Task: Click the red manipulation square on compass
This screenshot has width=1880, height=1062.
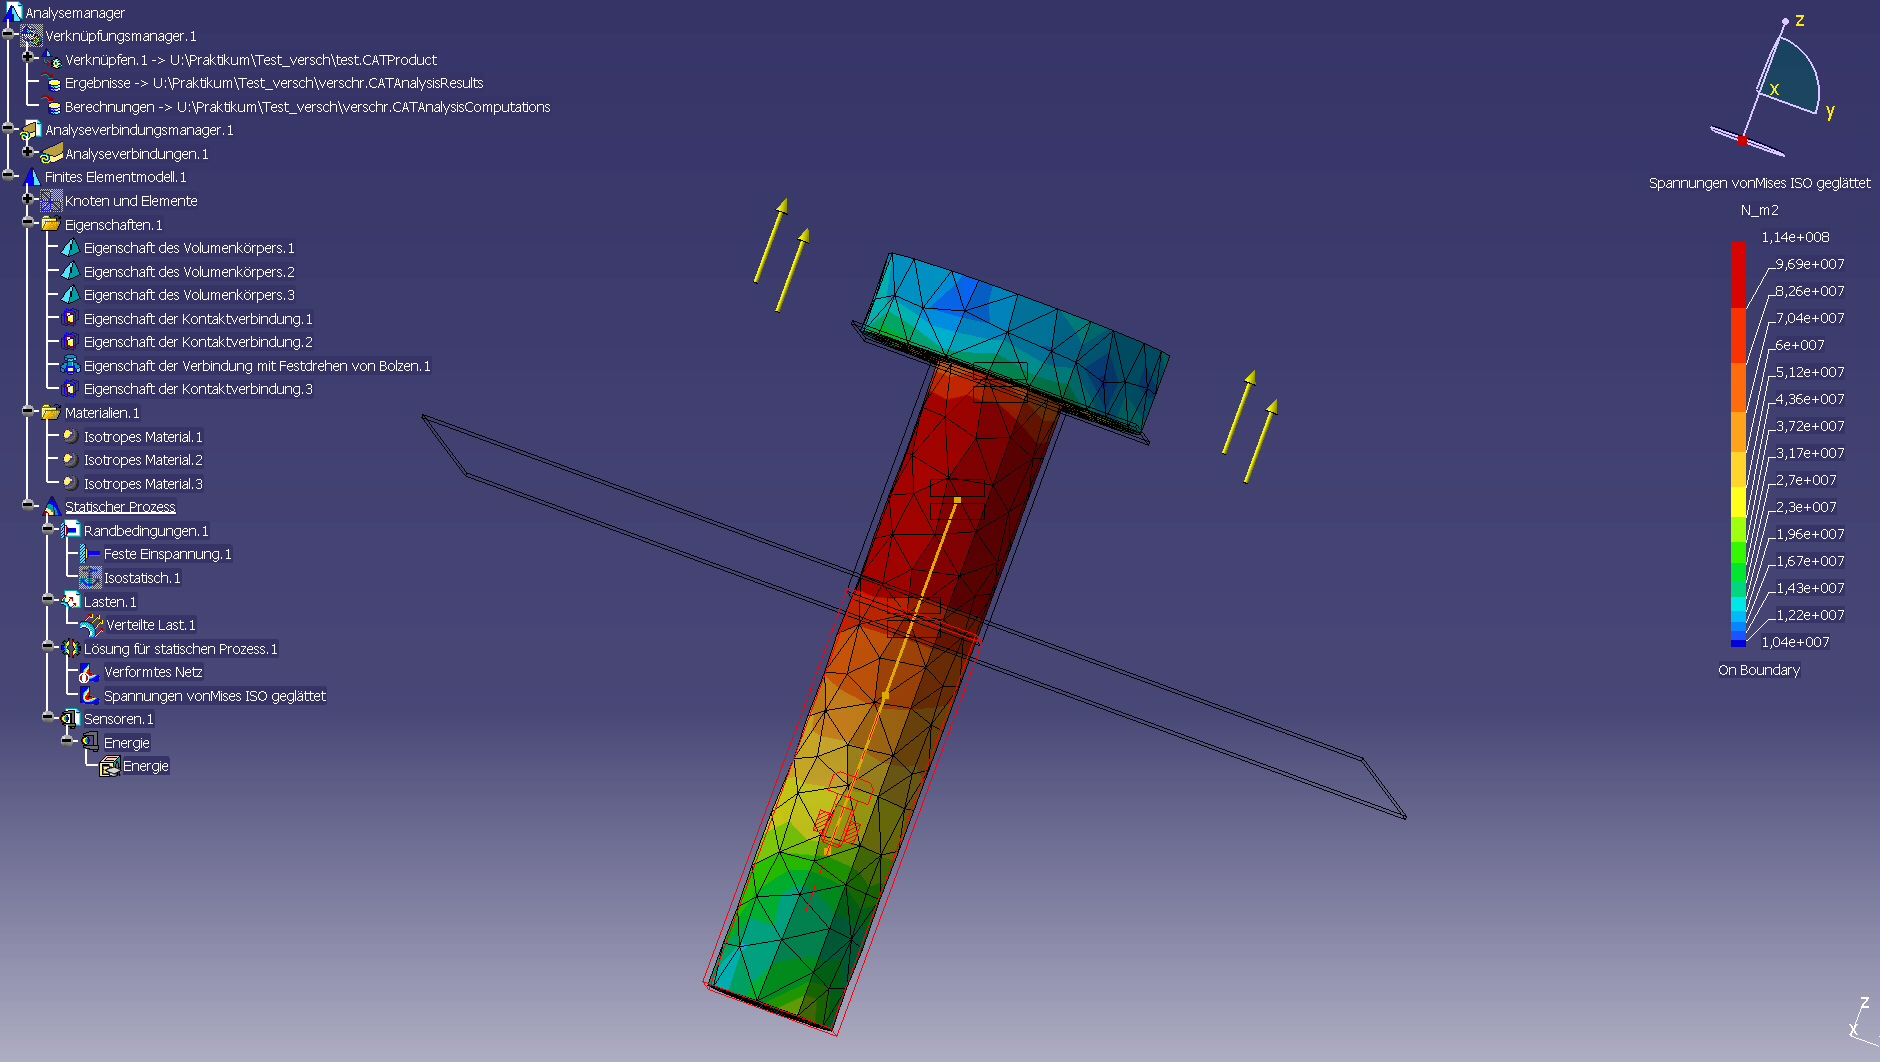Action: pyautogui.click(x=1743, y=141)
